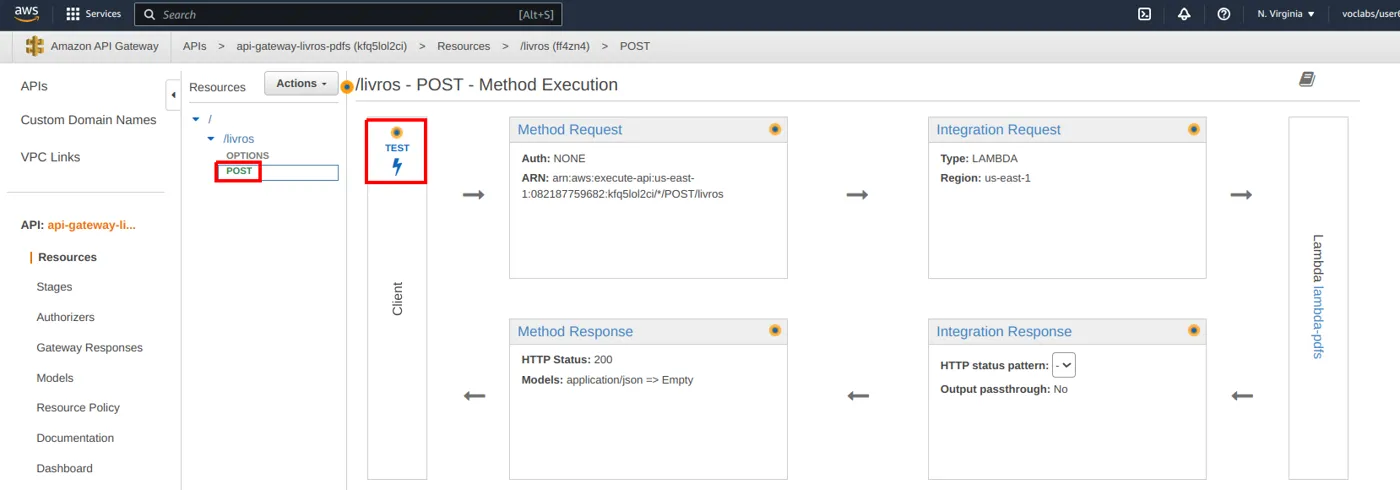Open the Services grid menu
Screen dimensions: 1400x490
coord(93,14)
